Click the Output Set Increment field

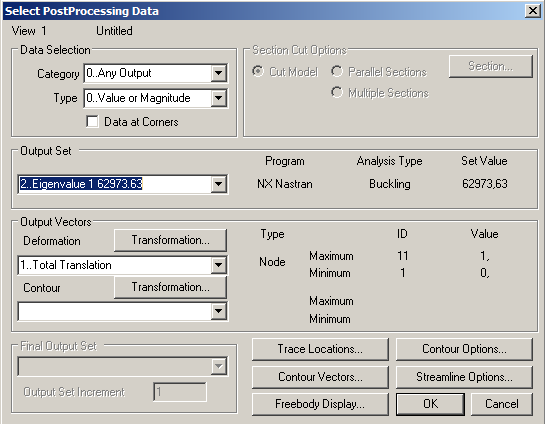(x=180, y=392)
